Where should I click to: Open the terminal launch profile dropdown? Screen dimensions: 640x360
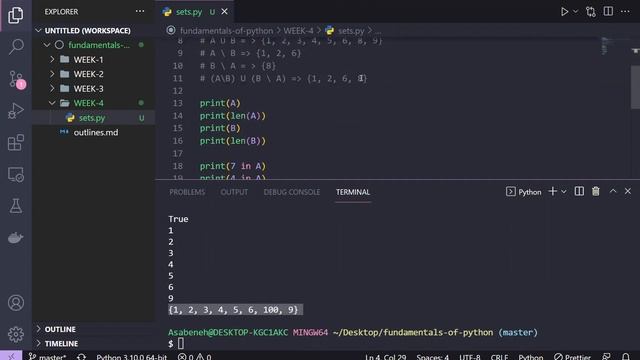click(x=564, y=192)
